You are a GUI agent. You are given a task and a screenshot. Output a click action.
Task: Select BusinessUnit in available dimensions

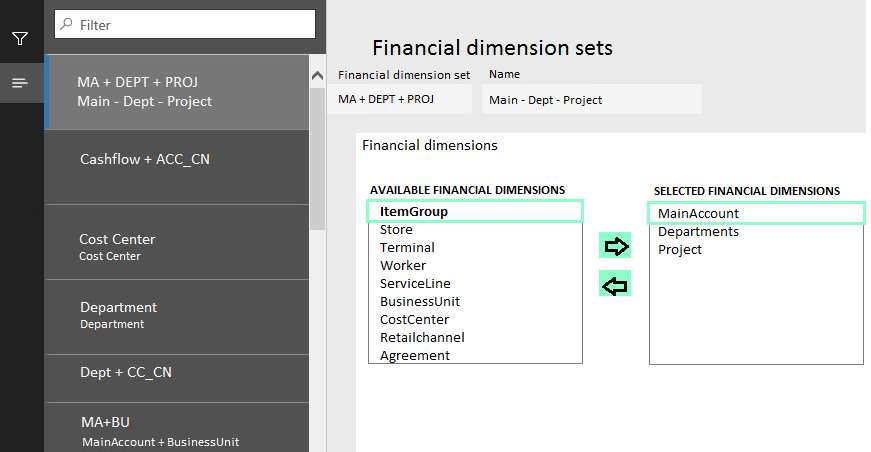tap(420, 301)
